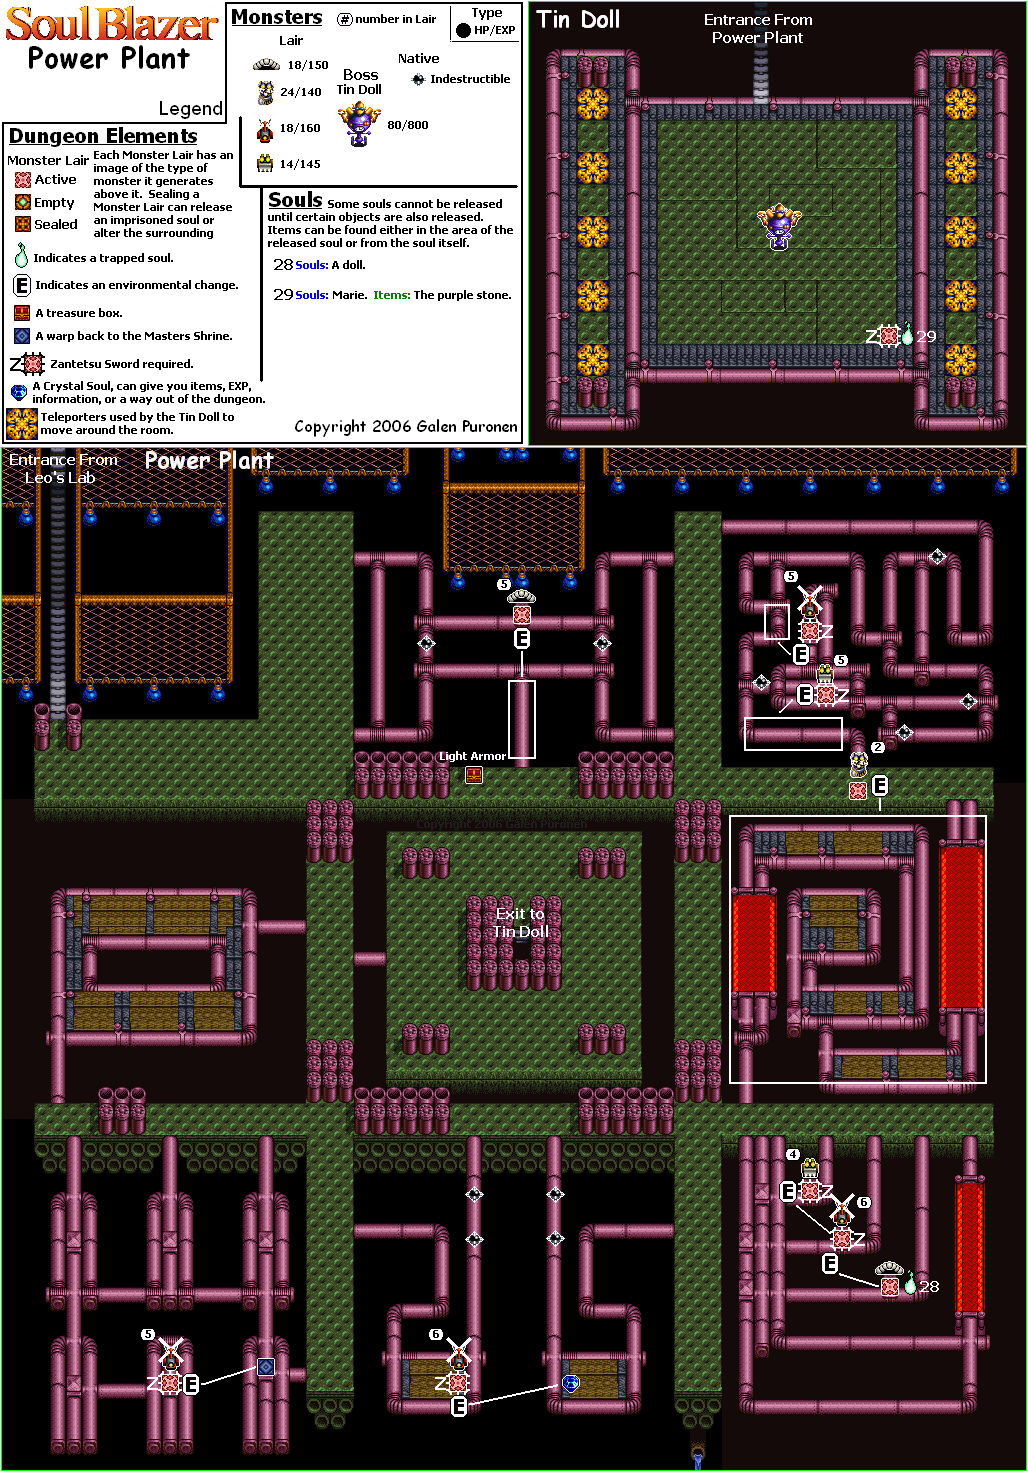Screen dimensions: 1028x1472
Task: Click the treasure box icon in the legend
Action: [x=22, y=313]
